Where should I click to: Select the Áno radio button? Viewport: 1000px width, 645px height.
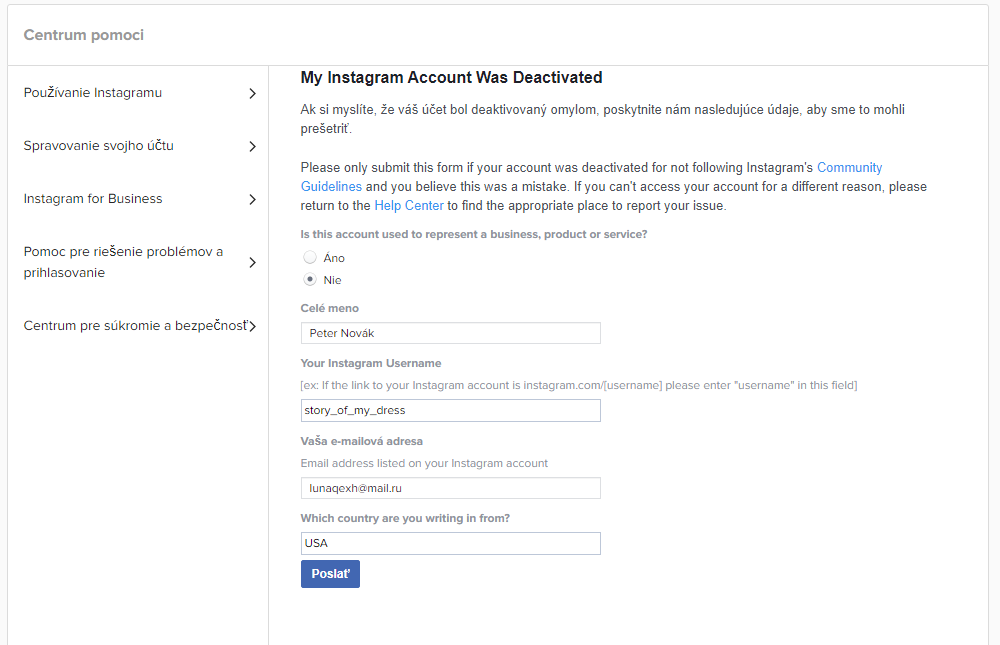(x=310, y=257)
